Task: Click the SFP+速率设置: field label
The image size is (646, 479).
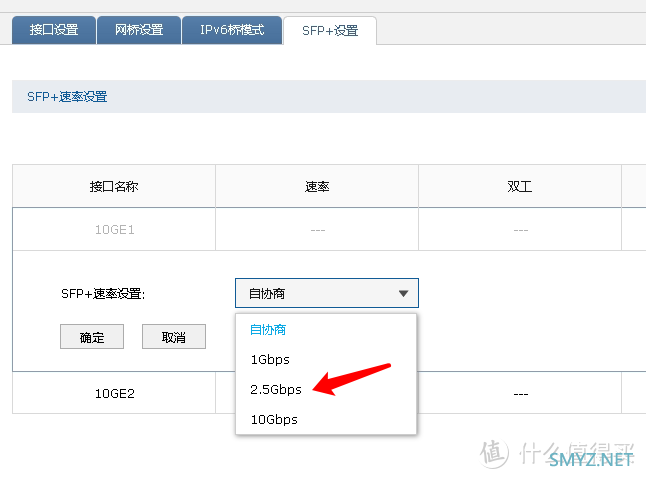Action: [103, 294]
